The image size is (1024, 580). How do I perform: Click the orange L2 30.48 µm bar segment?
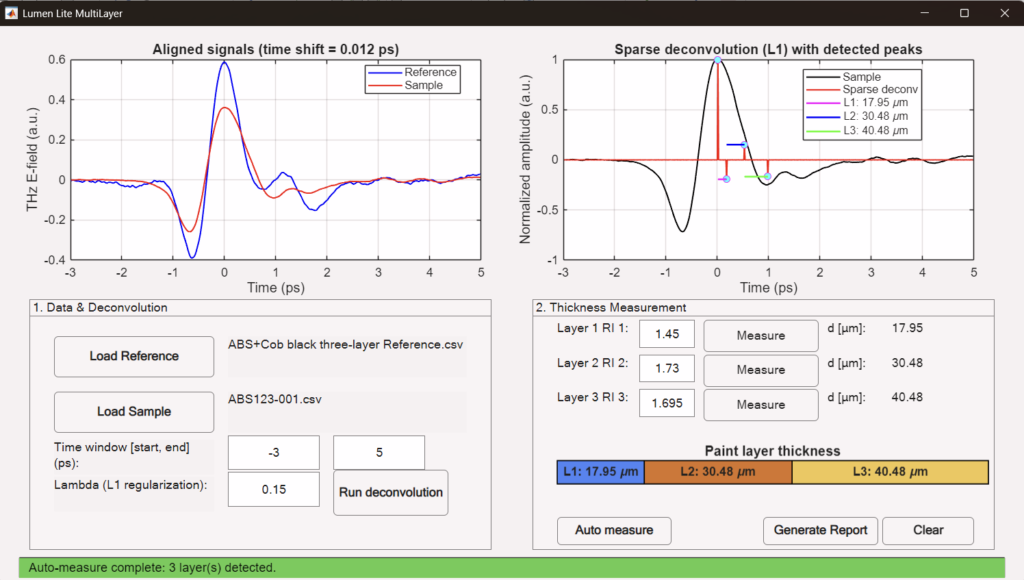[x=718, y=472]
